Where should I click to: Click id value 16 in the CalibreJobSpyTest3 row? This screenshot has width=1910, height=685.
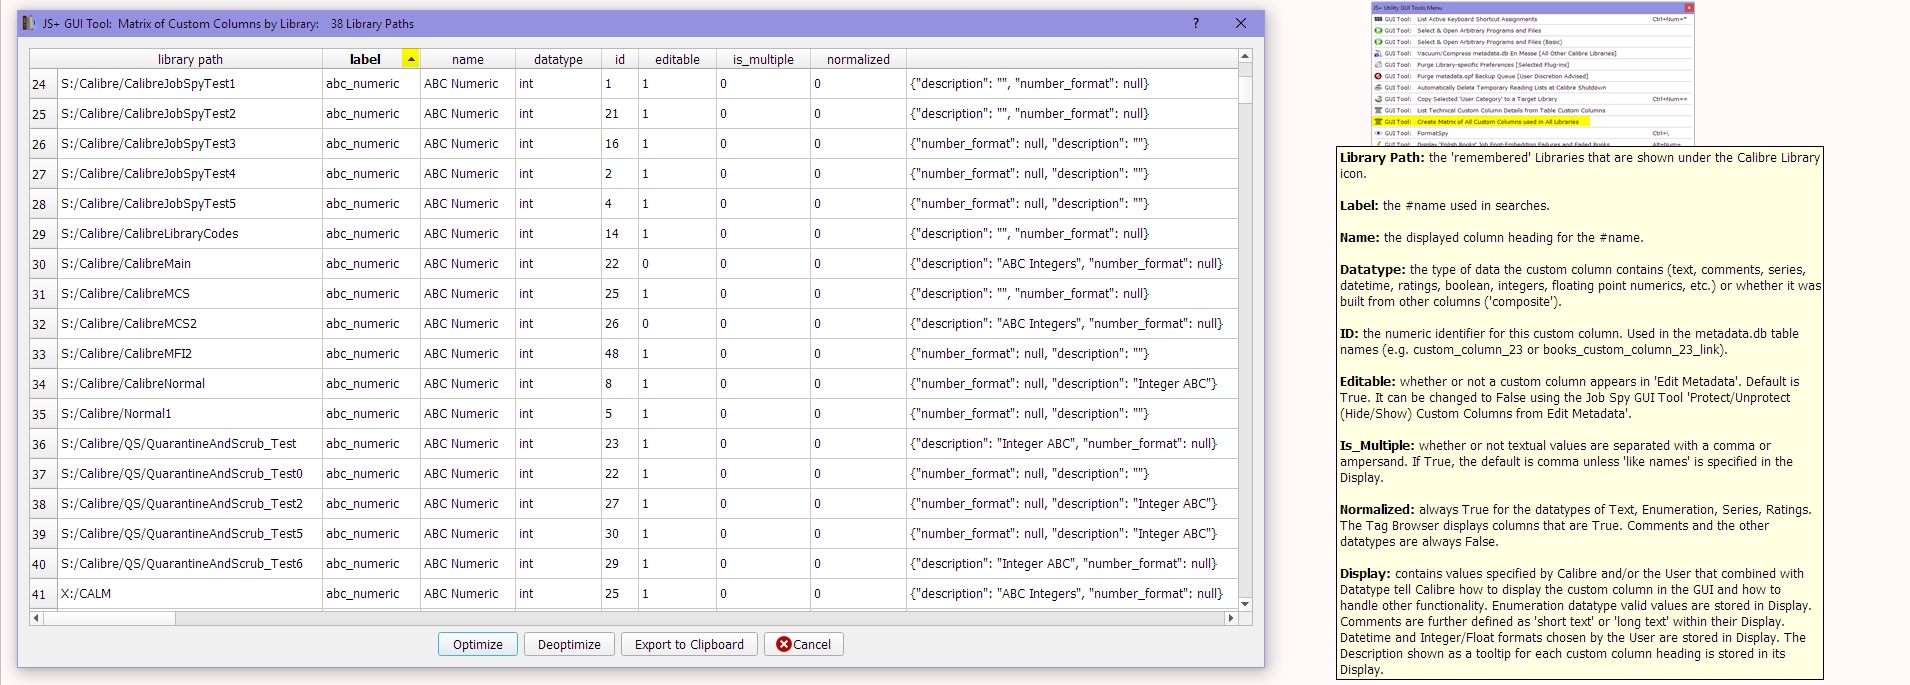click(x=620, y=144)
